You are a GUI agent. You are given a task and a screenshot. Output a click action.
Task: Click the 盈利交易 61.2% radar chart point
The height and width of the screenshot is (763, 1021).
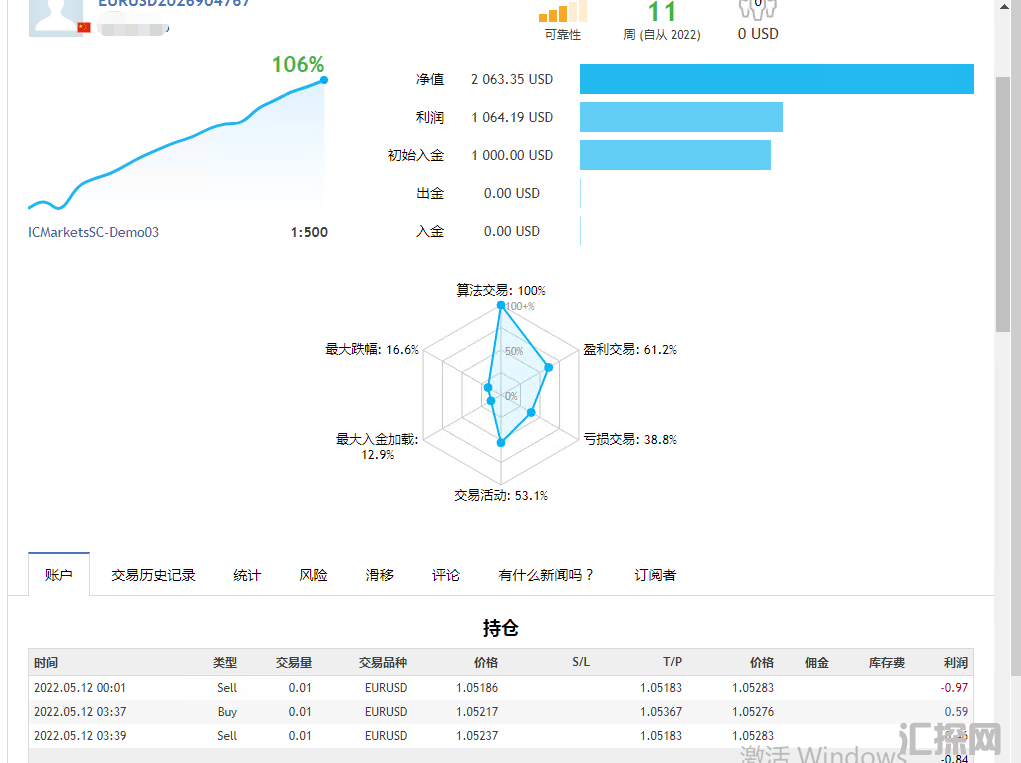pos(549,368)
